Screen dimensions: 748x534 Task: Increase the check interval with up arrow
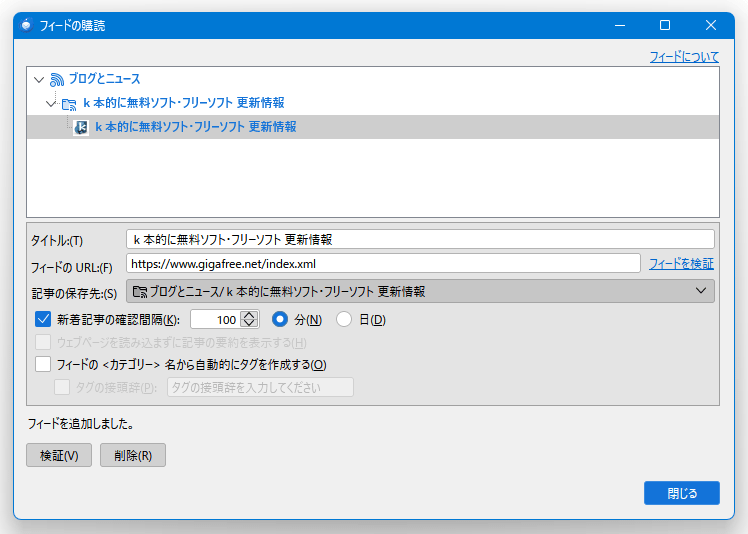(249, 315)
